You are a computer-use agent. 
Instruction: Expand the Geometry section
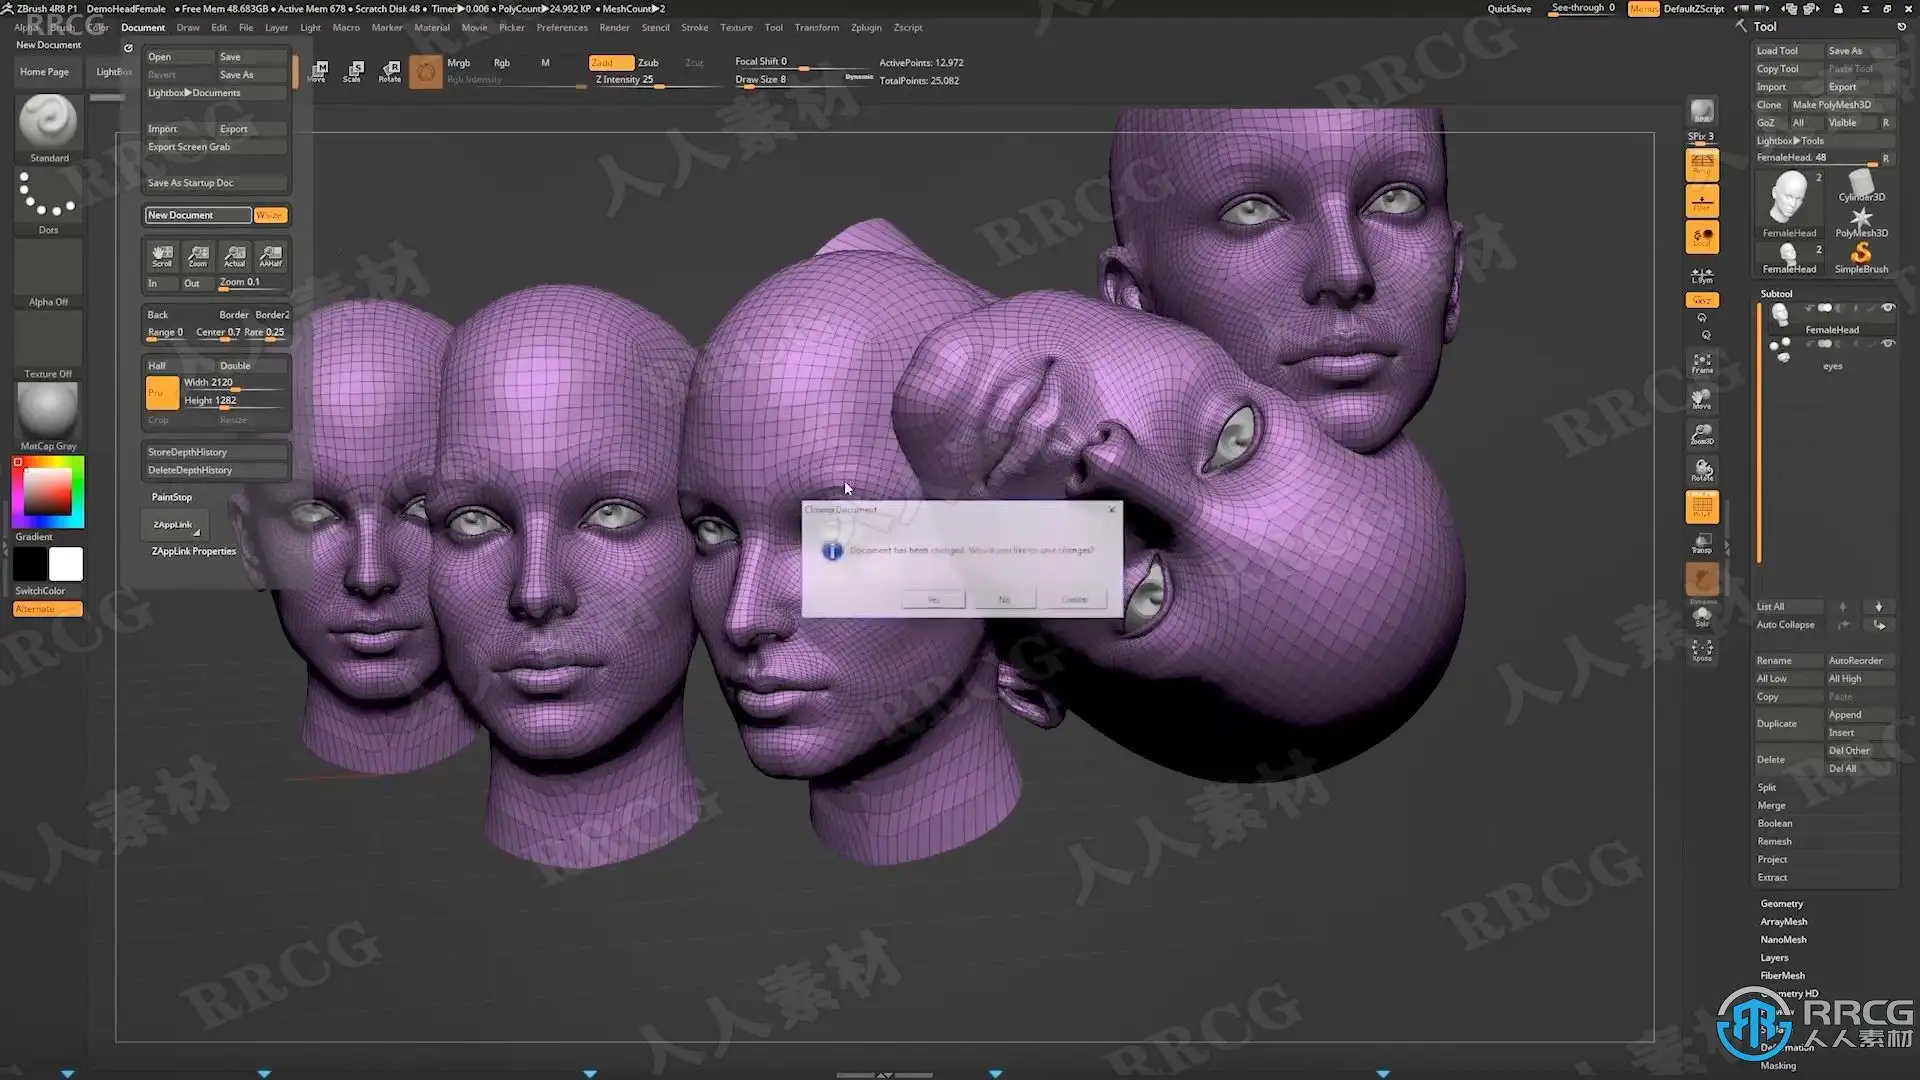[1781, 904]
